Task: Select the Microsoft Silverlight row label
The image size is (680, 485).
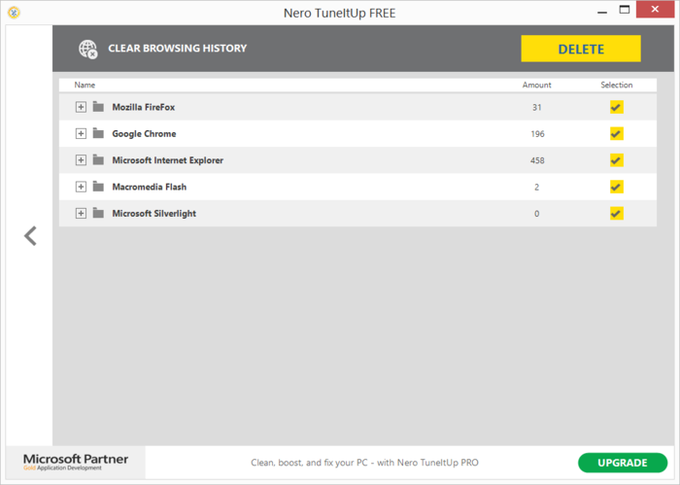Action: point(154,213)
